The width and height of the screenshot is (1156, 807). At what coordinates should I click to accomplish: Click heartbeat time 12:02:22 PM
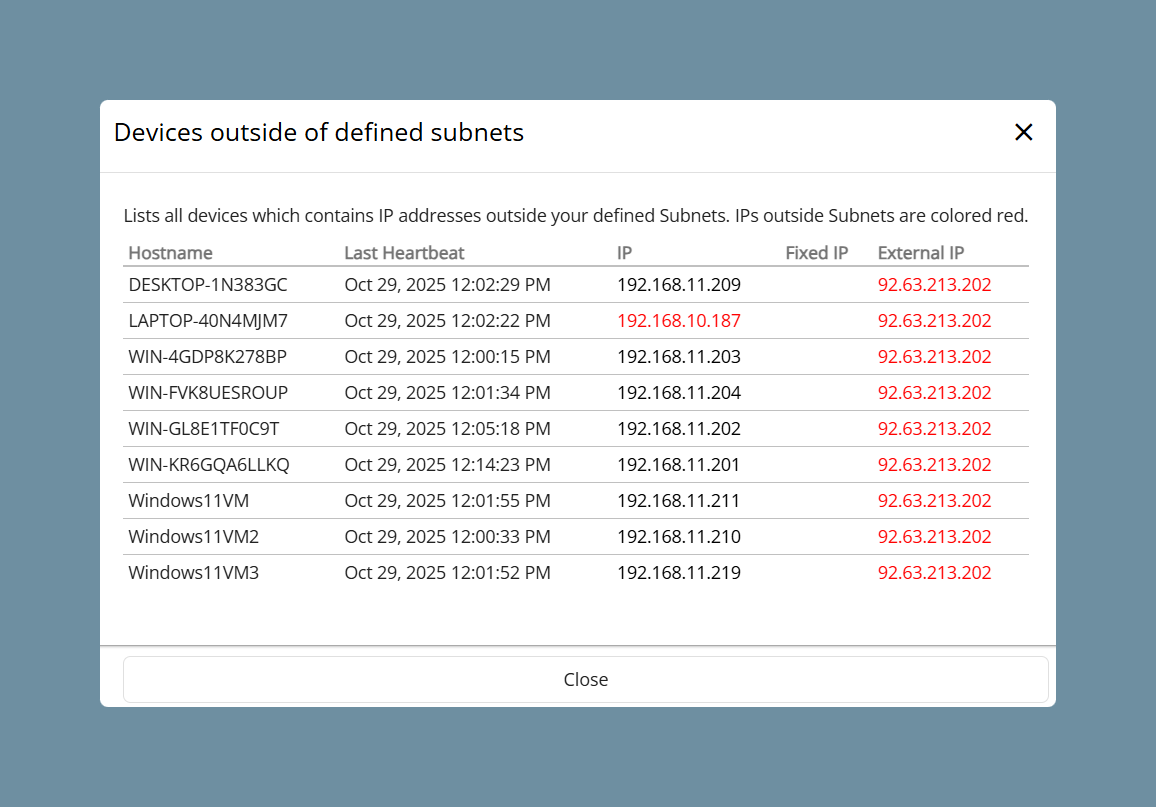[x=499, y=321]
